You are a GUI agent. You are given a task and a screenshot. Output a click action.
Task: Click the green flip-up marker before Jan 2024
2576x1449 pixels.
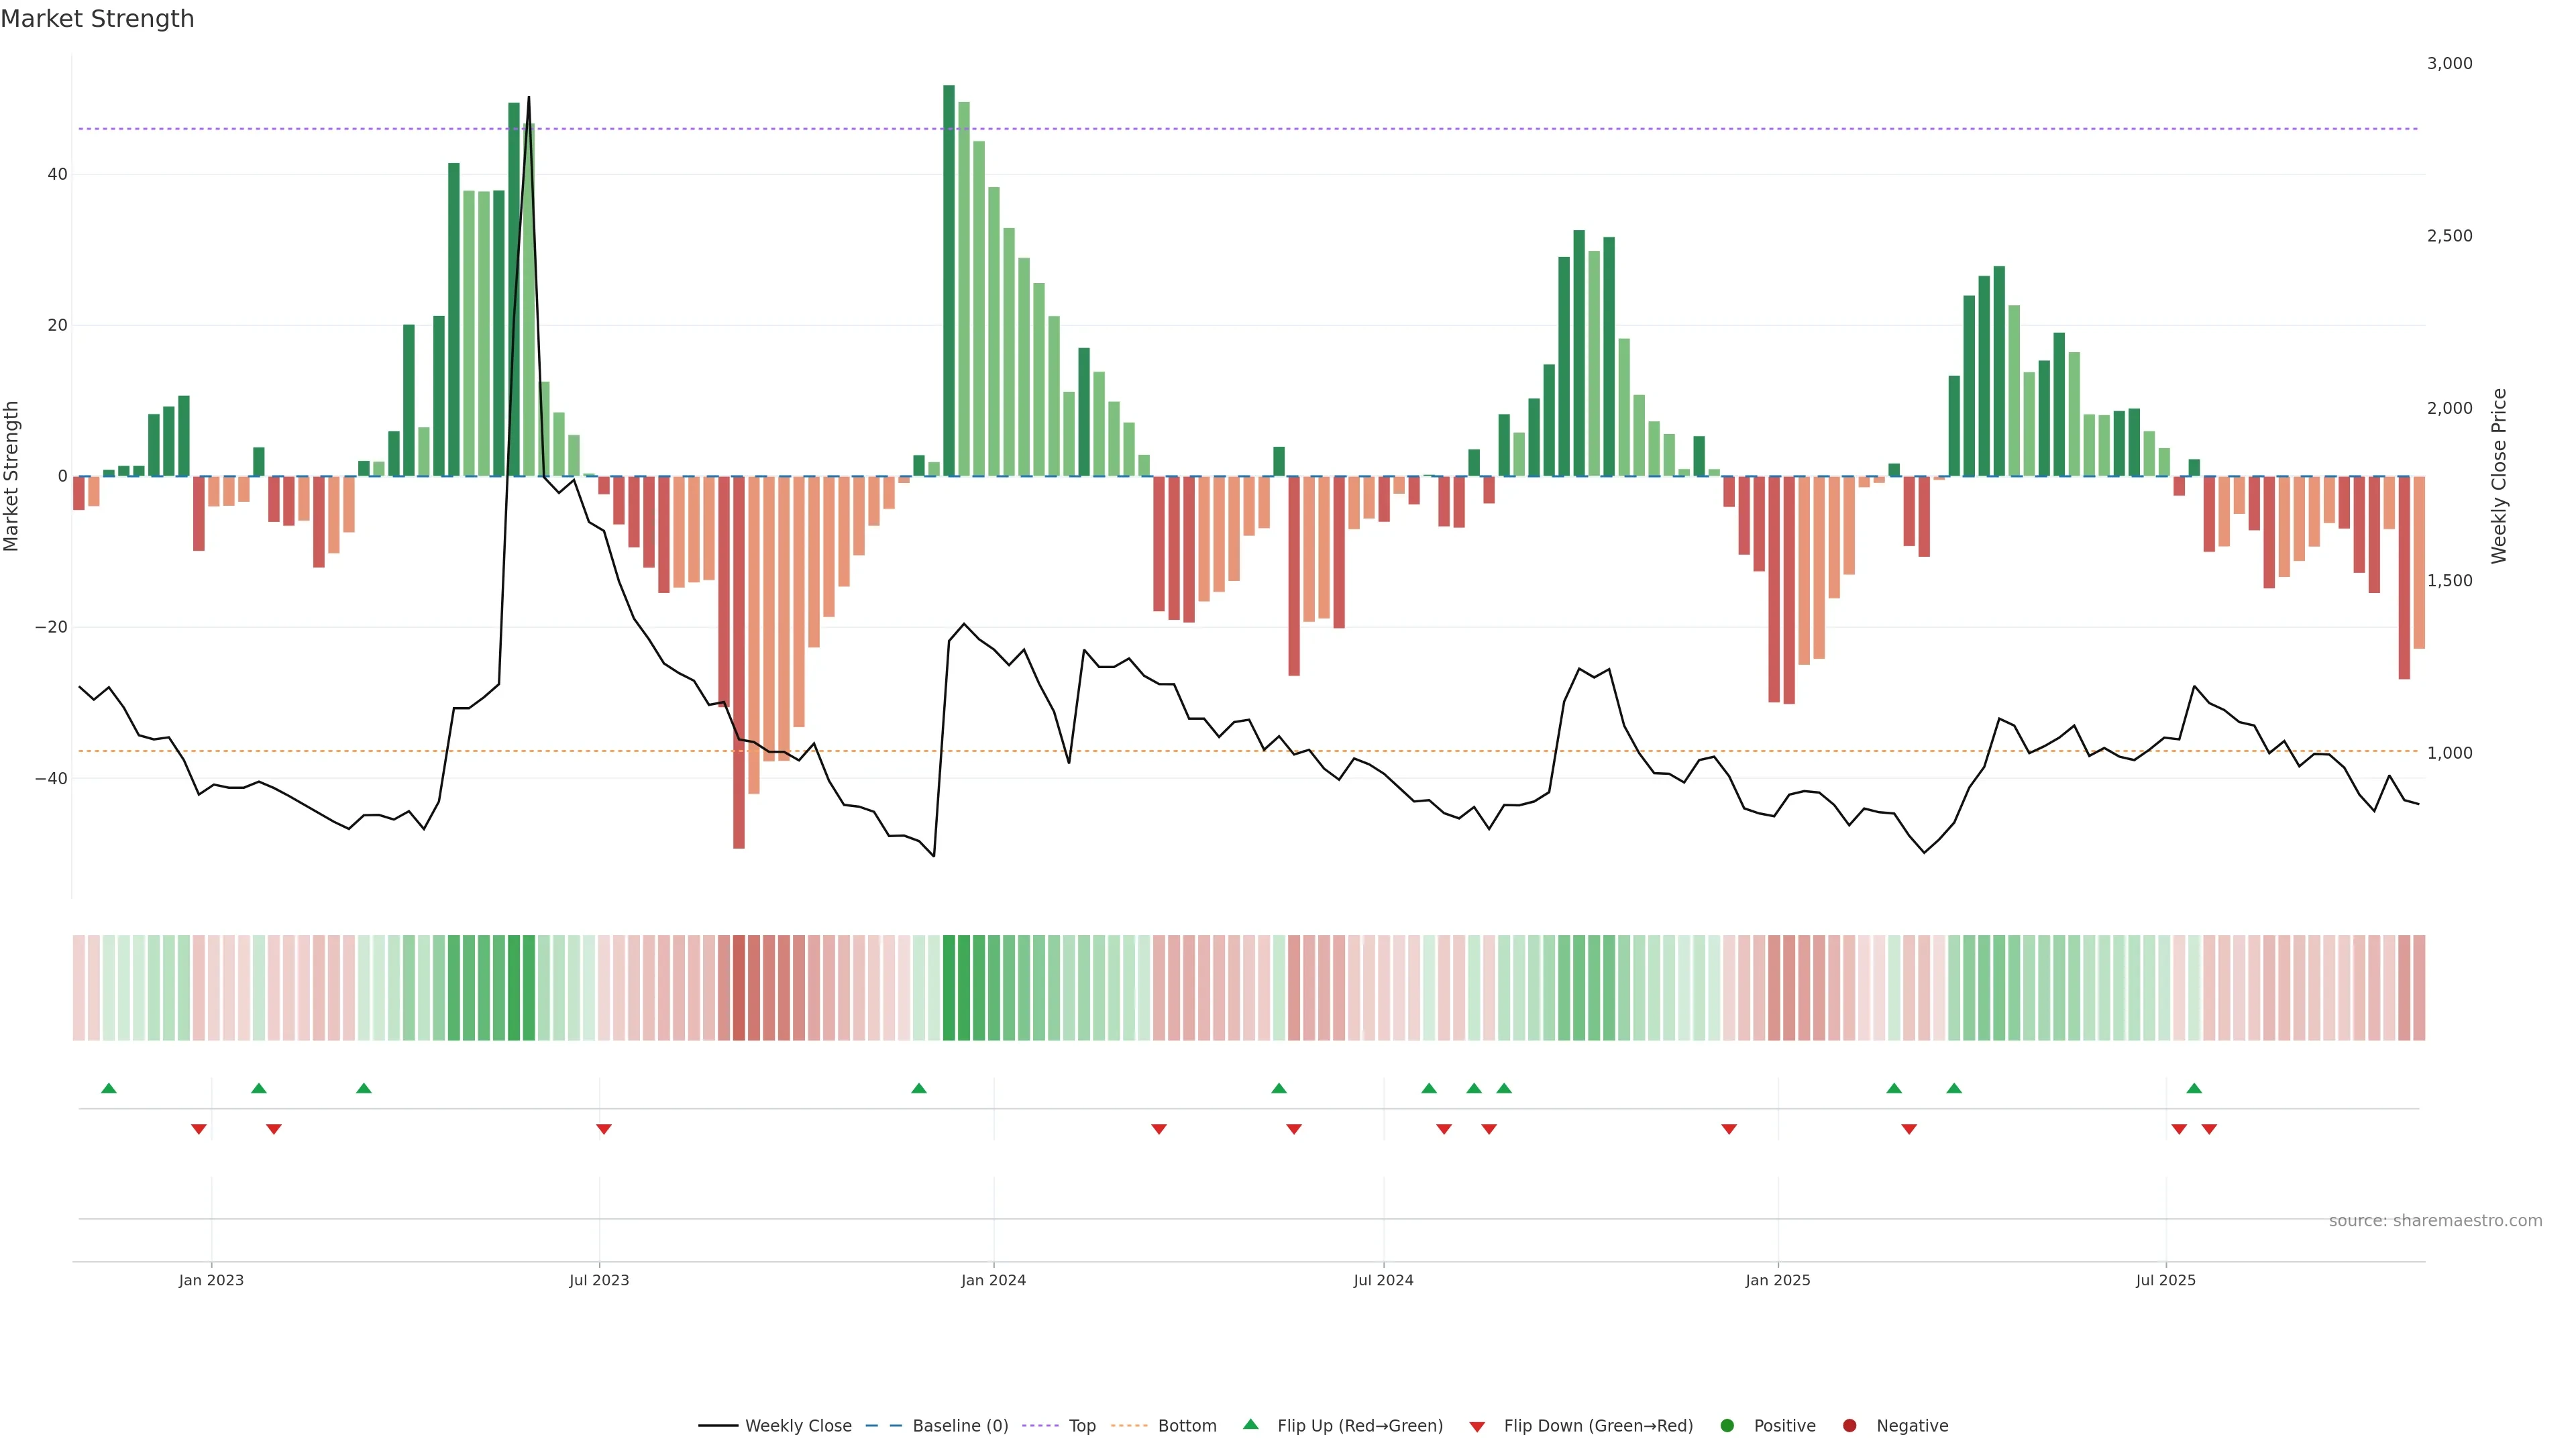tap(919, 1088)
